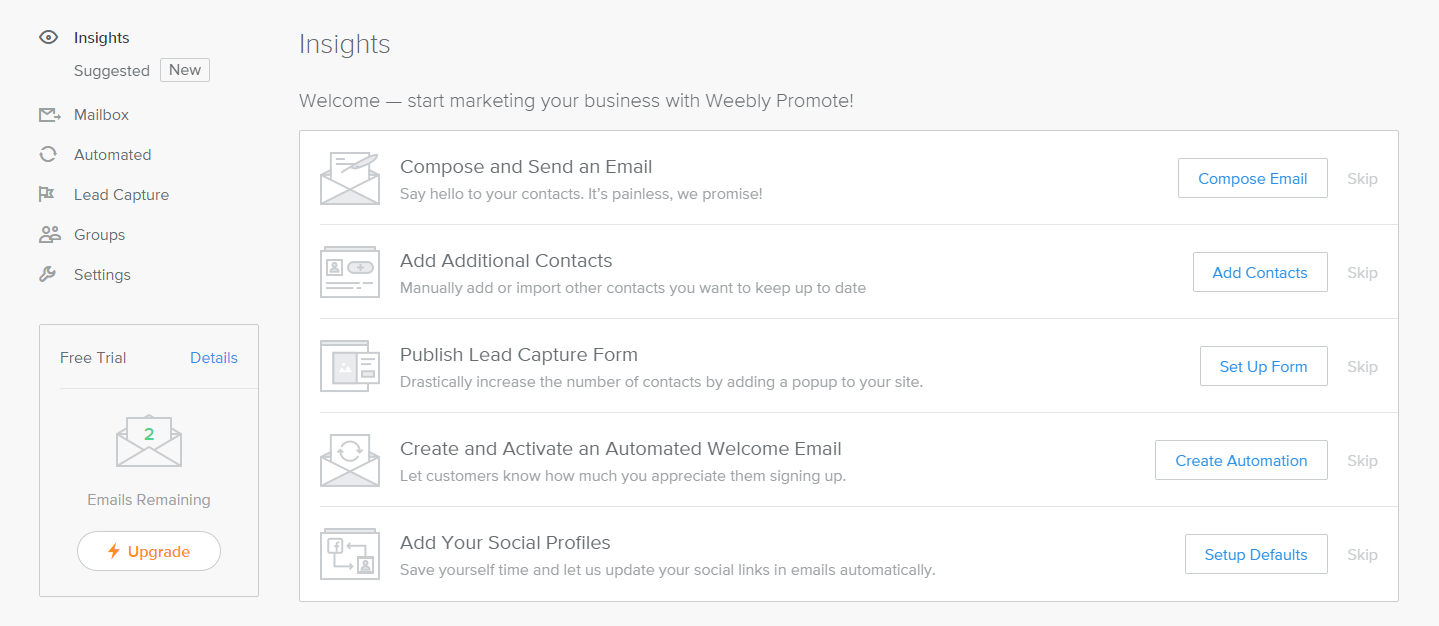Click the Add Contacts button
Image resolution: width=1439 pixels, height=626 pixels.
tap(1260, 272)
